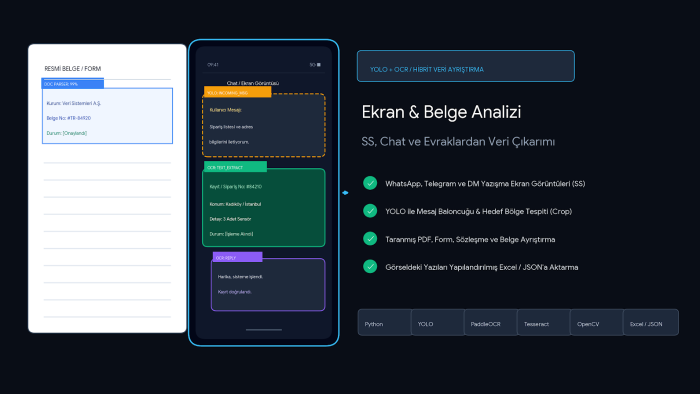Click the RESMİ BELGE / FORM heading

pos(73,69)
